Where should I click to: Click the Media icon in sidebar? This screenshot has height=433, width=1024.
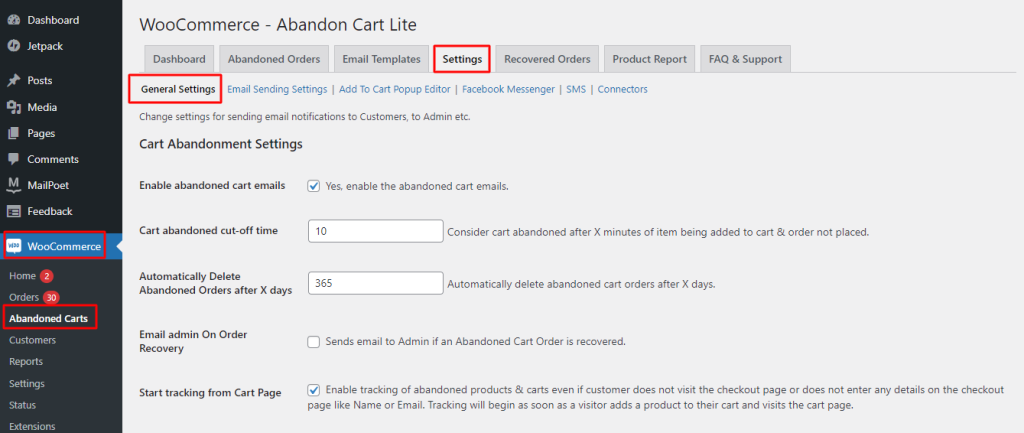tap(13, 107)
